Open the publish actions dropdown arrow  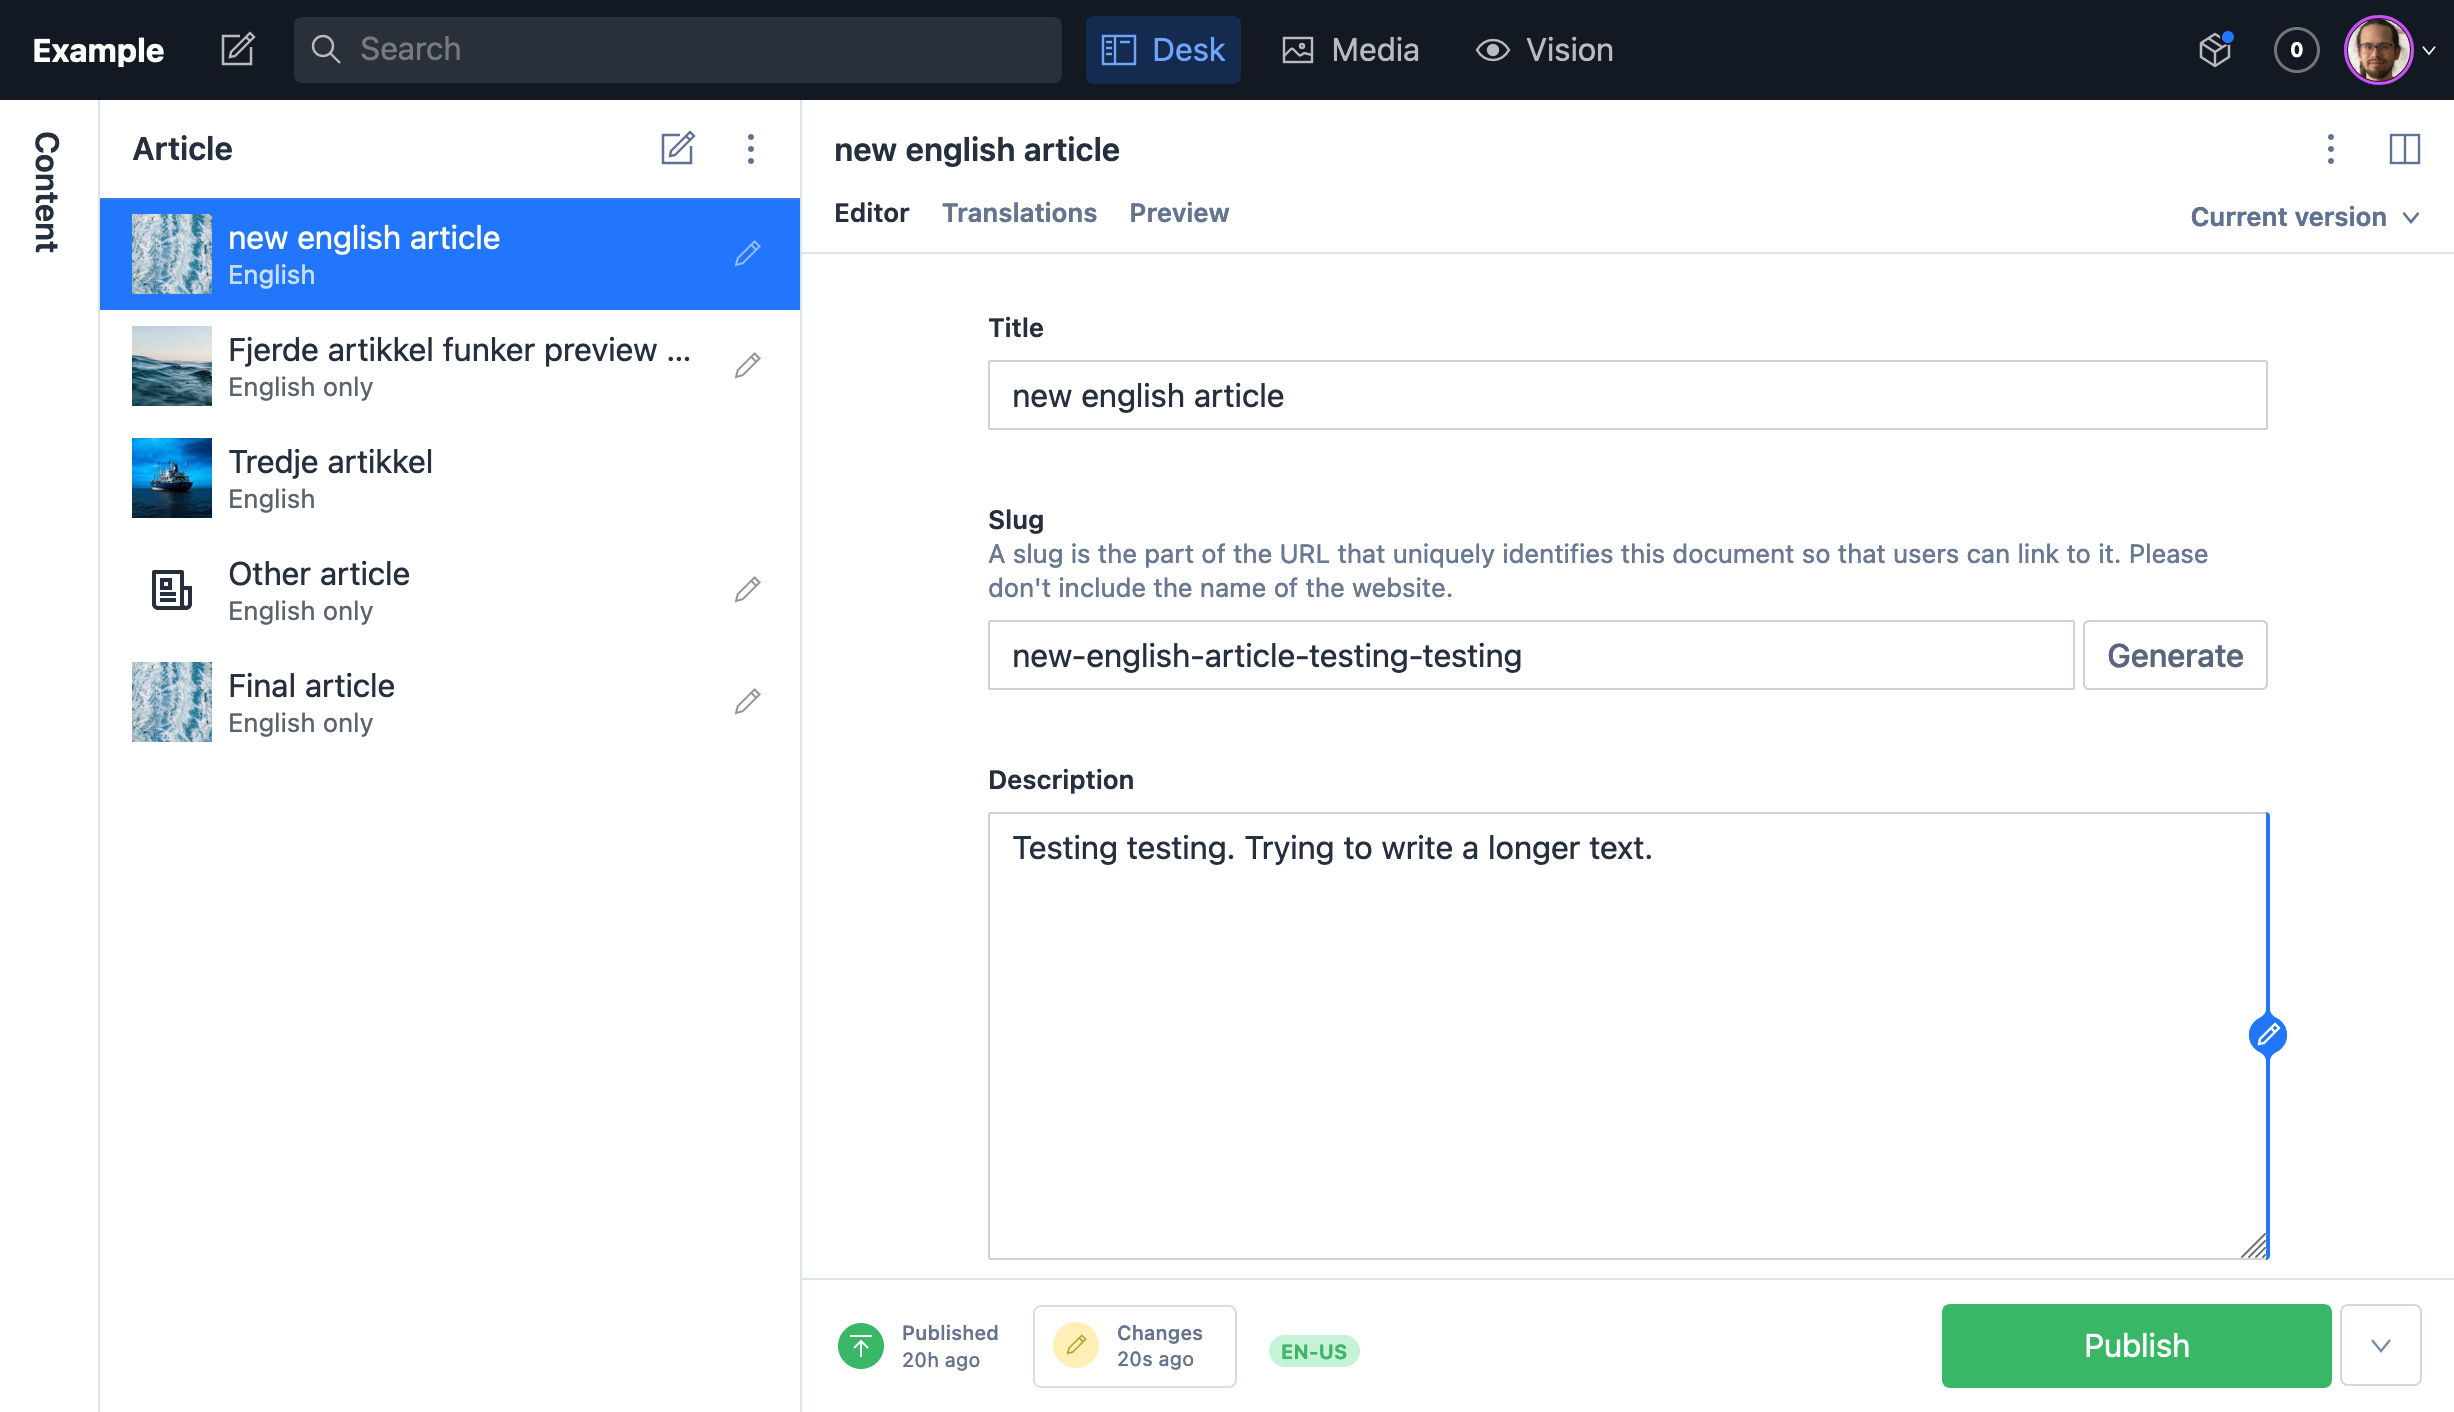pyautogui.click(x=2380, y=1346)
